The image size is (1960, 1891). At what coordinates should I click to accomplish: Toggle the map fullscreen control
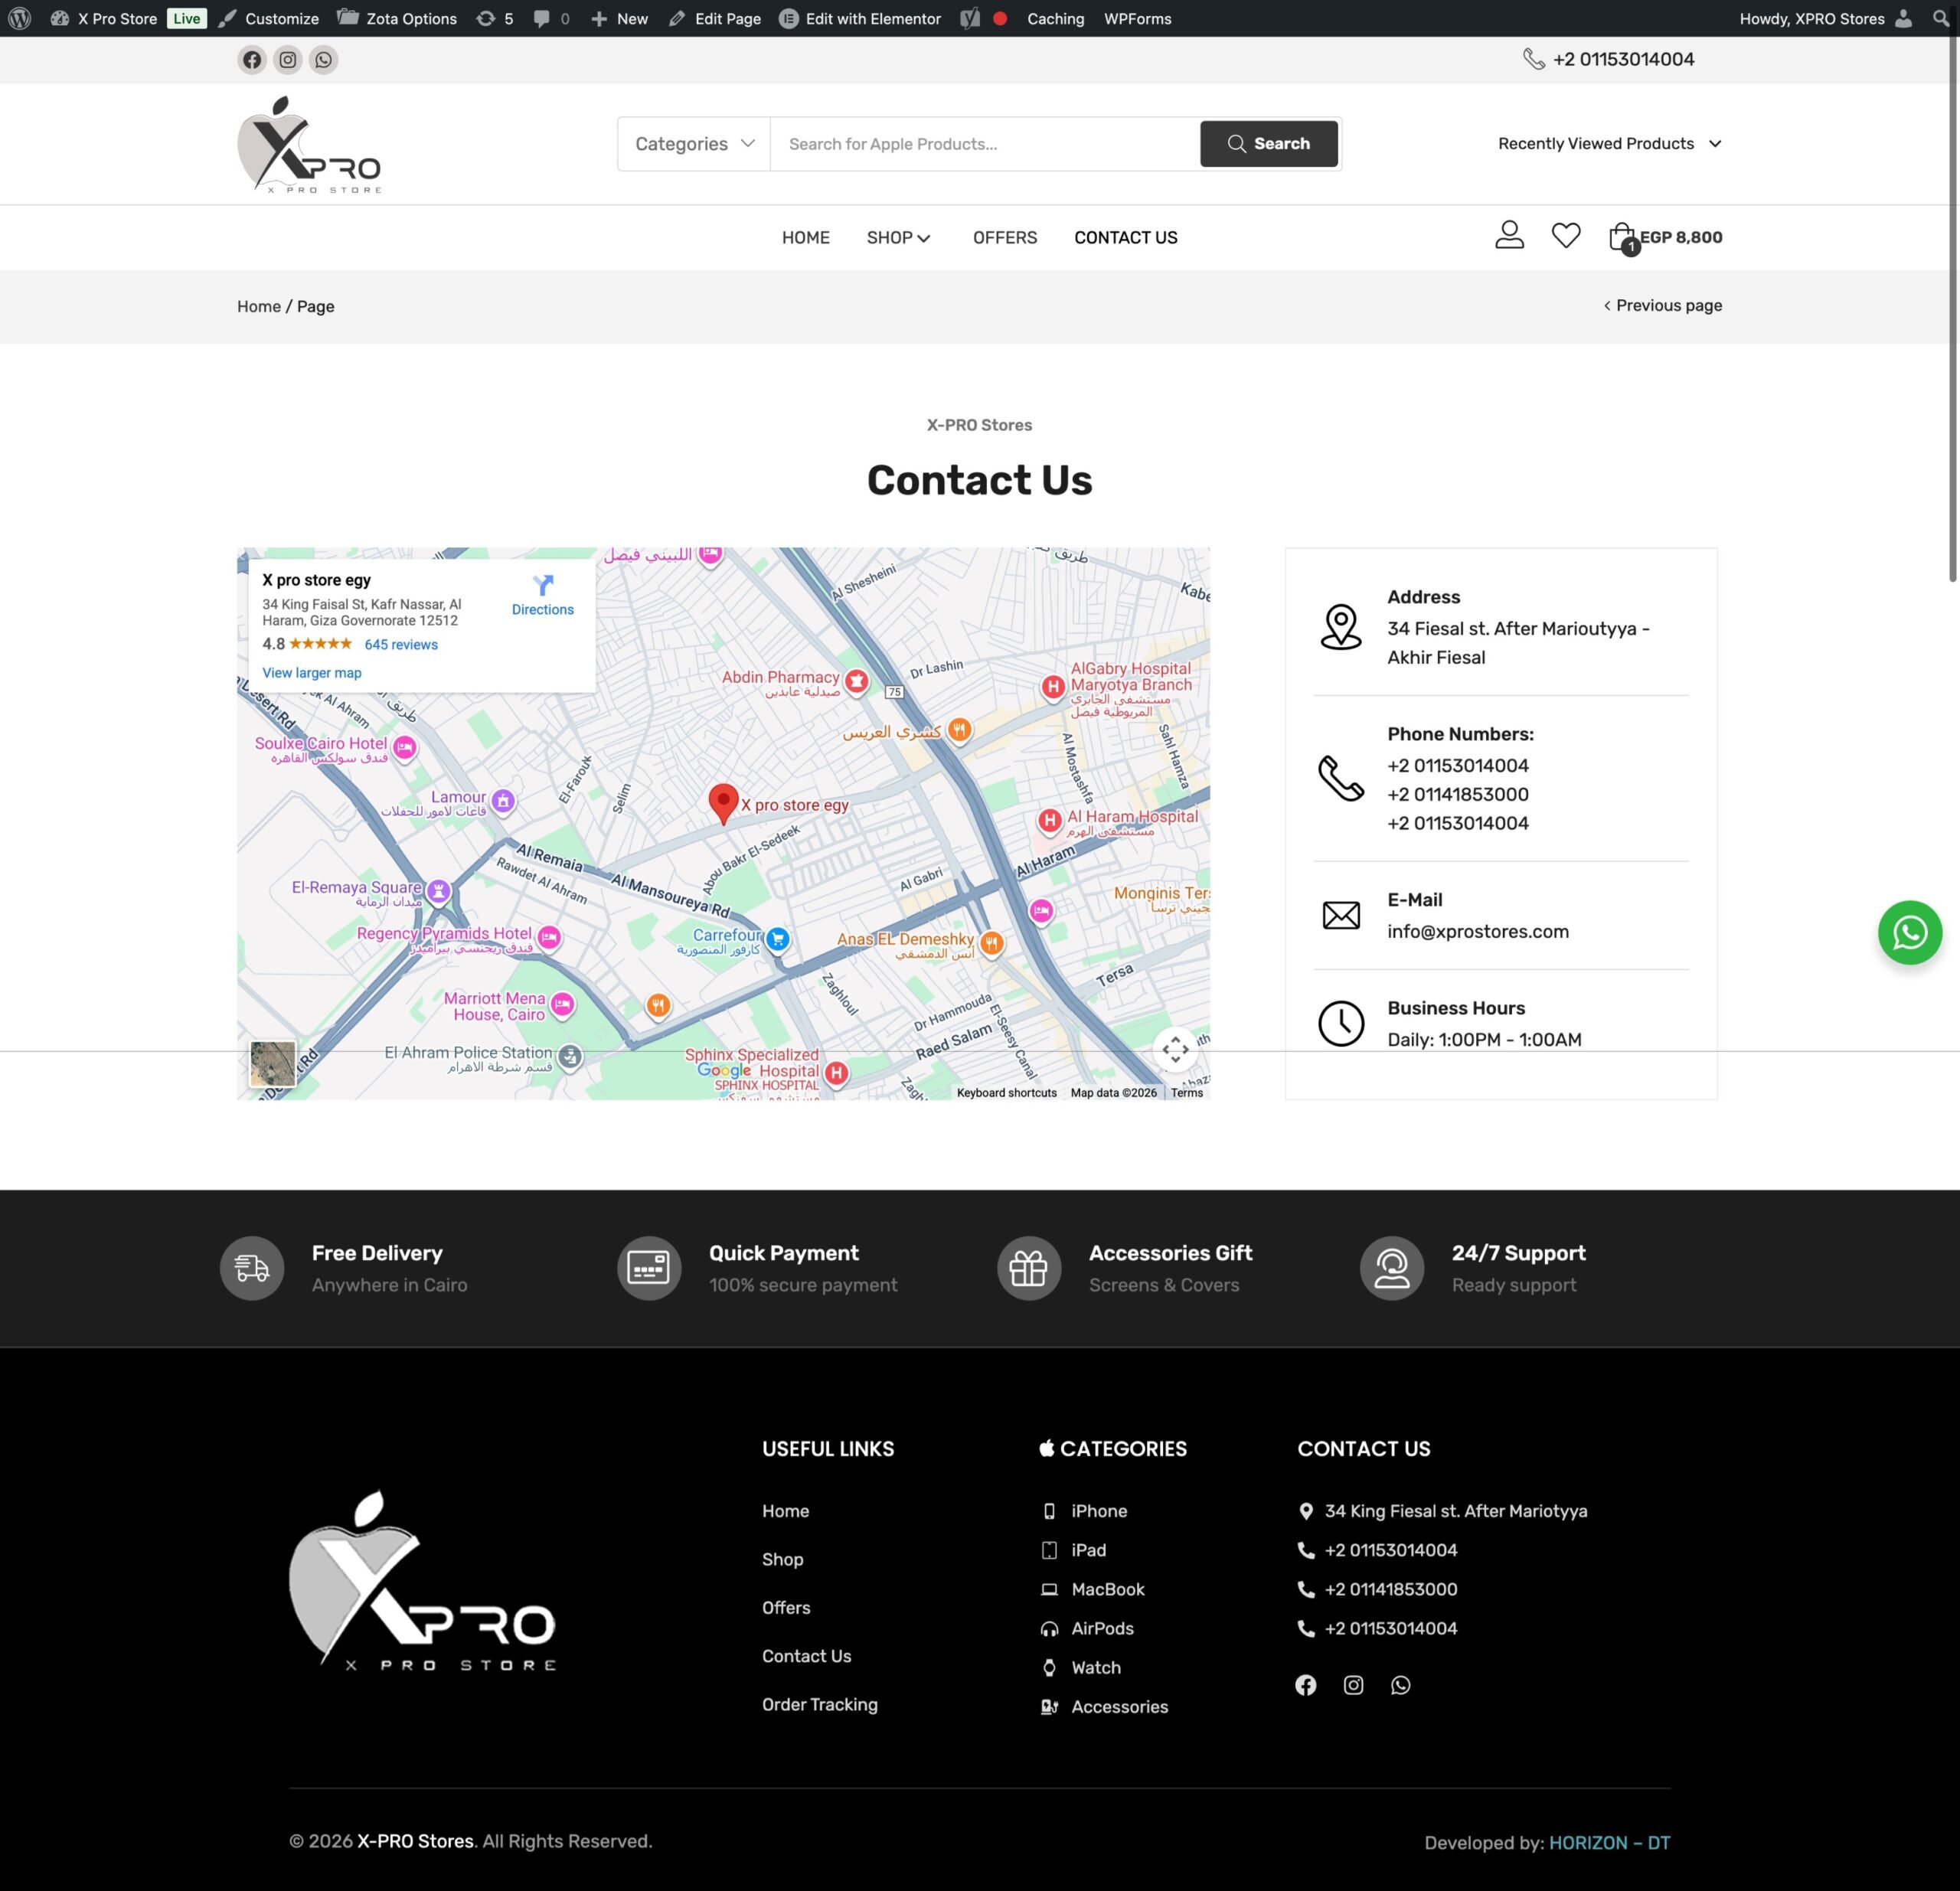pyautogui.click(x=1175, y=1050)
